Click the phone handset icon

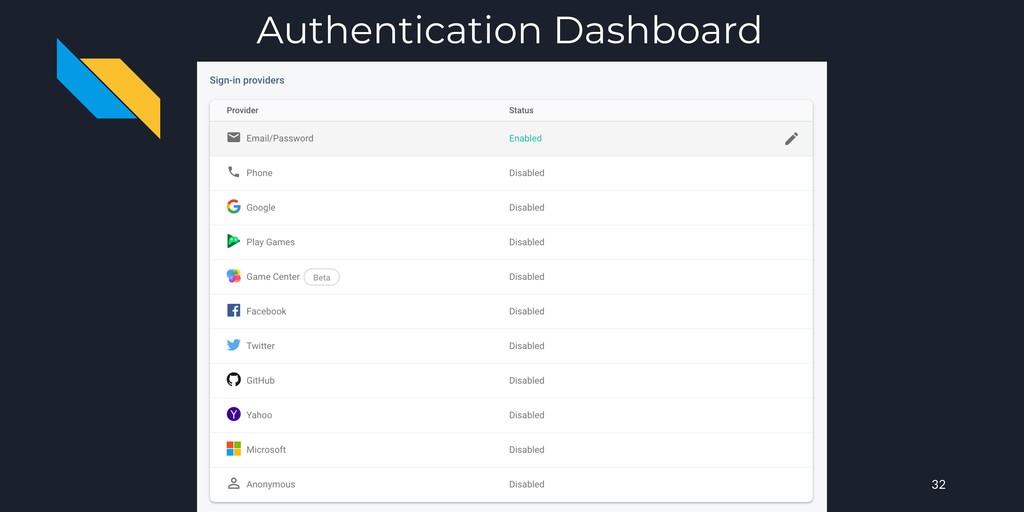233,172
